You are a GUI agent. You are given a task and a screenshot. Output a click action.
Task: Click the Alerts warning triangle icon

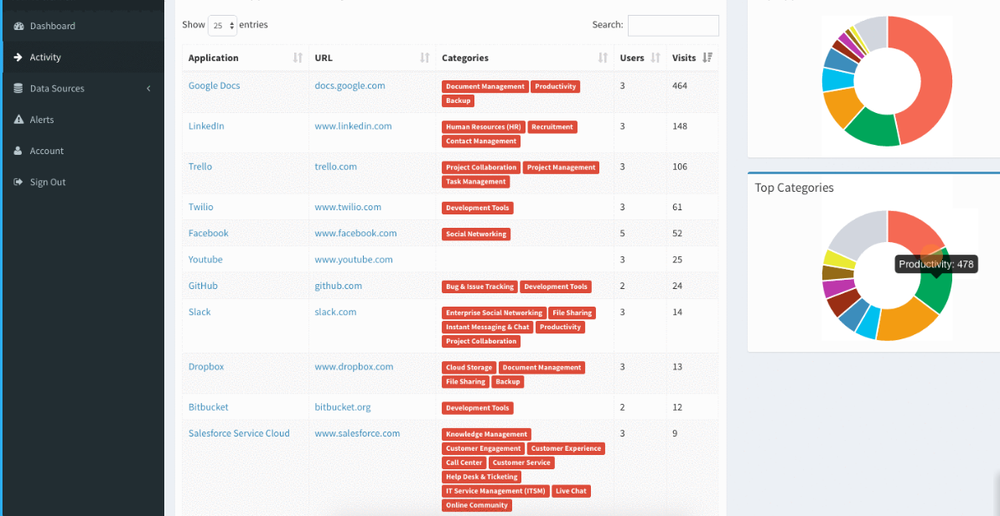coord(18,120)
